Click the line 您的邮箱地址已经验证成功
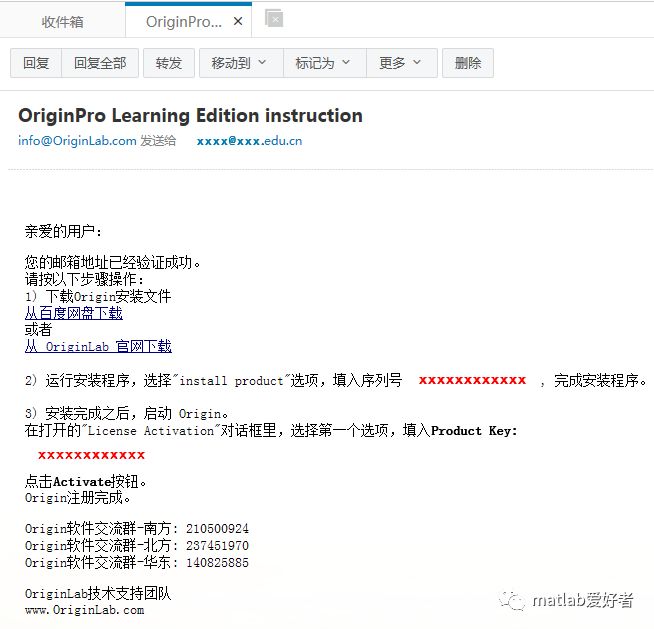Image resolution: width=654 pixels, height=629 pixels. click(x=112, y=263)
